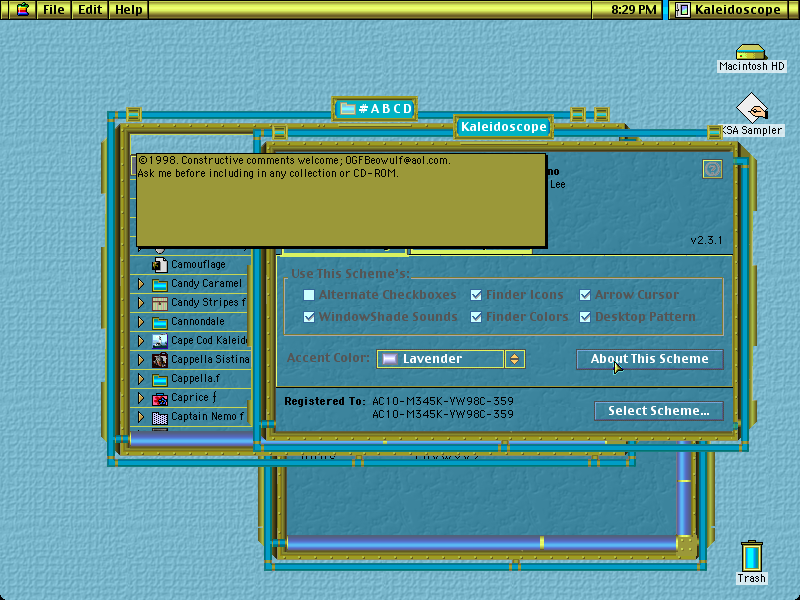Expand the Candy Caramel folder triangle
The width and height of the screenshot is (800, 600).
(x=141, y=284)
